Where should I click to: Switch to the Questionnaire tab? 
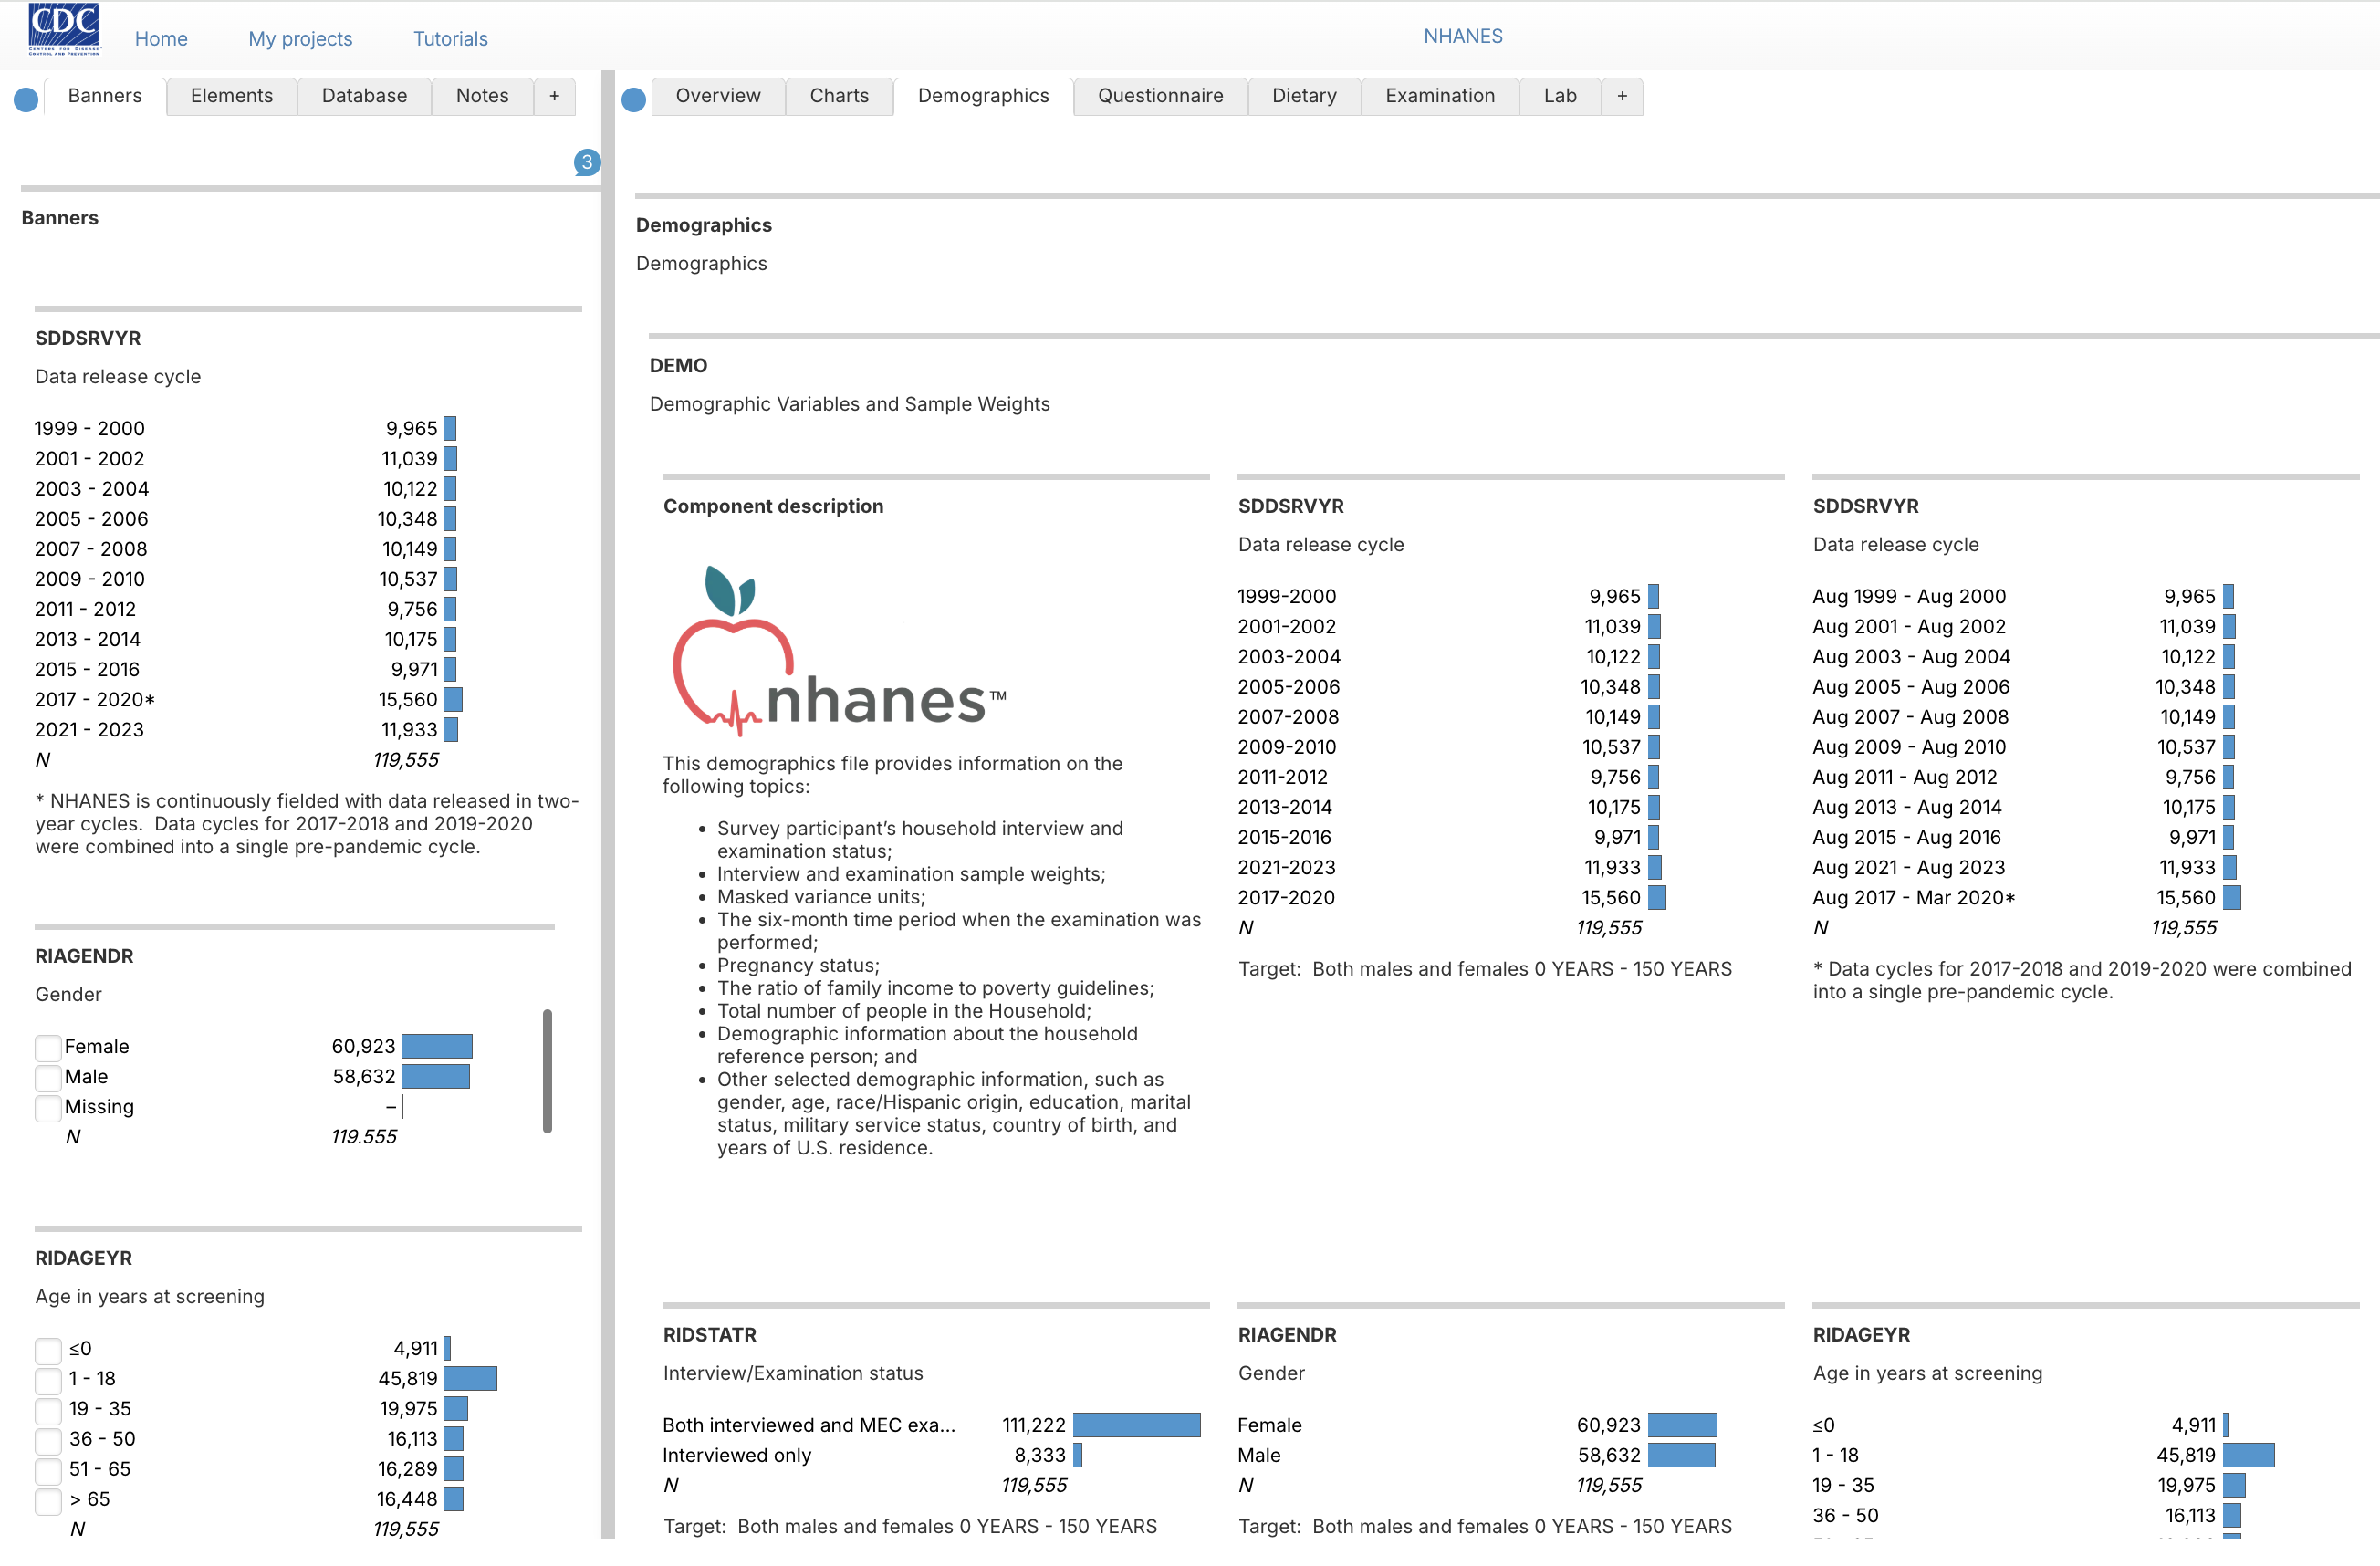pyautogui.click(x=1160, y=96)
